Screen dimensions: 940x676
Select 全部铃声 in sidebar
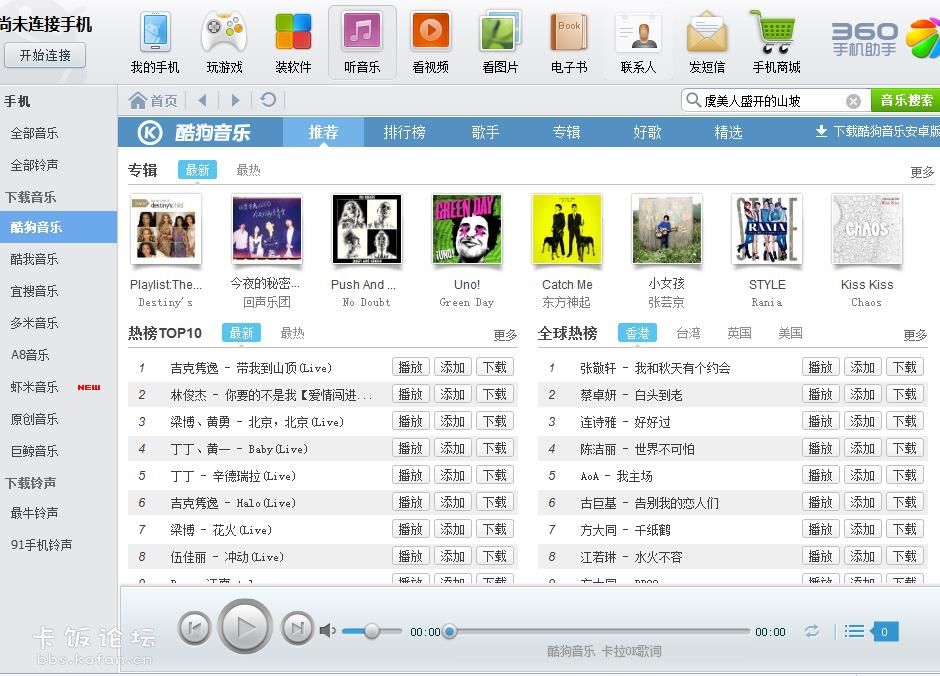tap(35, 165)
